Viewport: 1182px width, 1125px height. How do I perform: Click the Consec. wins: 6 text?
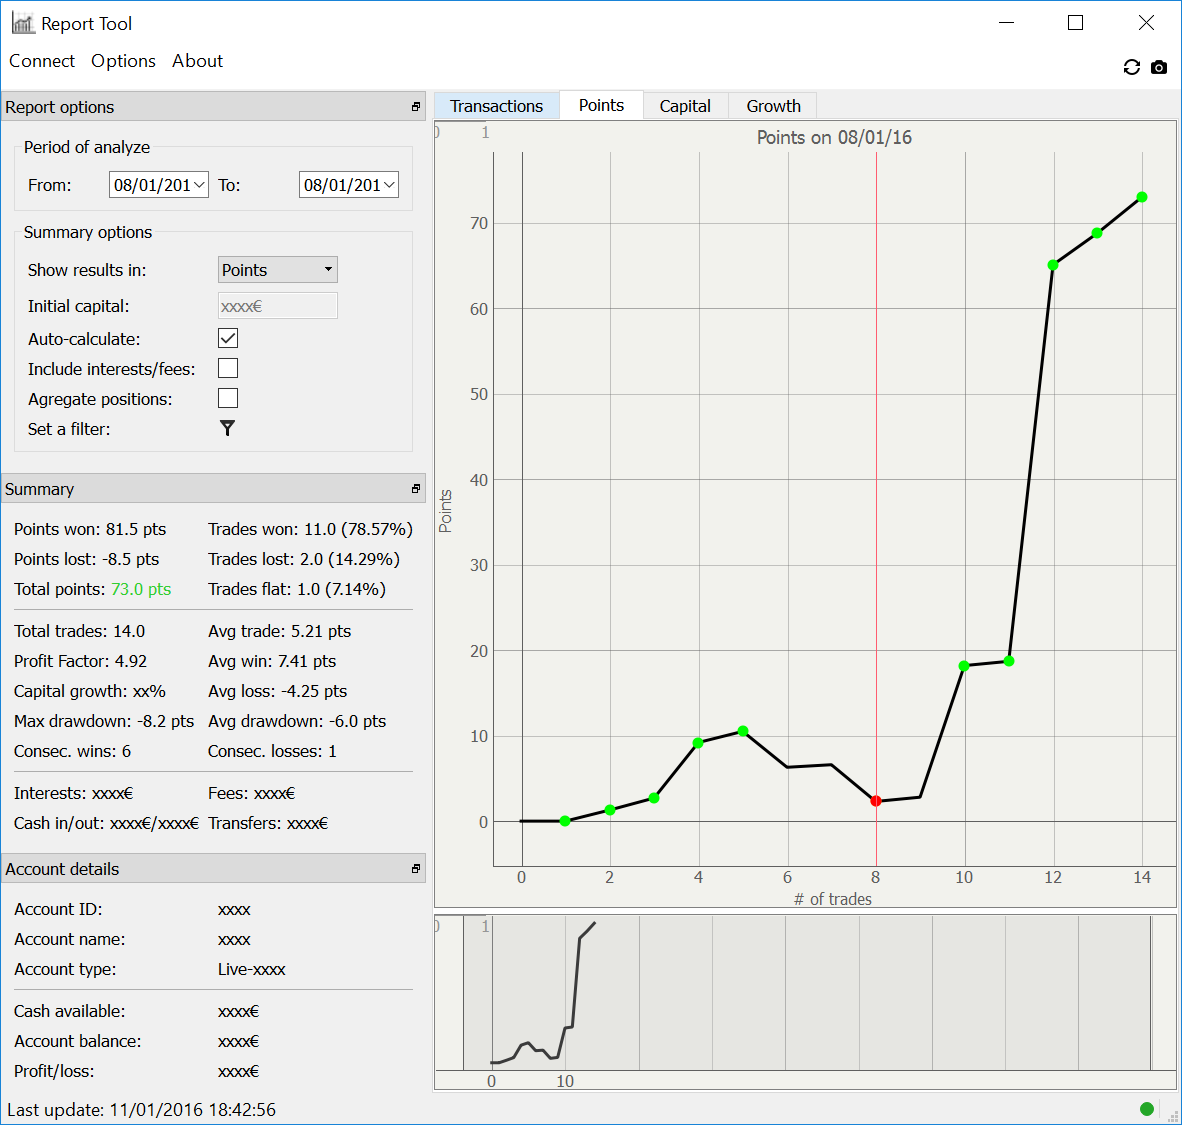pos(72,752)
